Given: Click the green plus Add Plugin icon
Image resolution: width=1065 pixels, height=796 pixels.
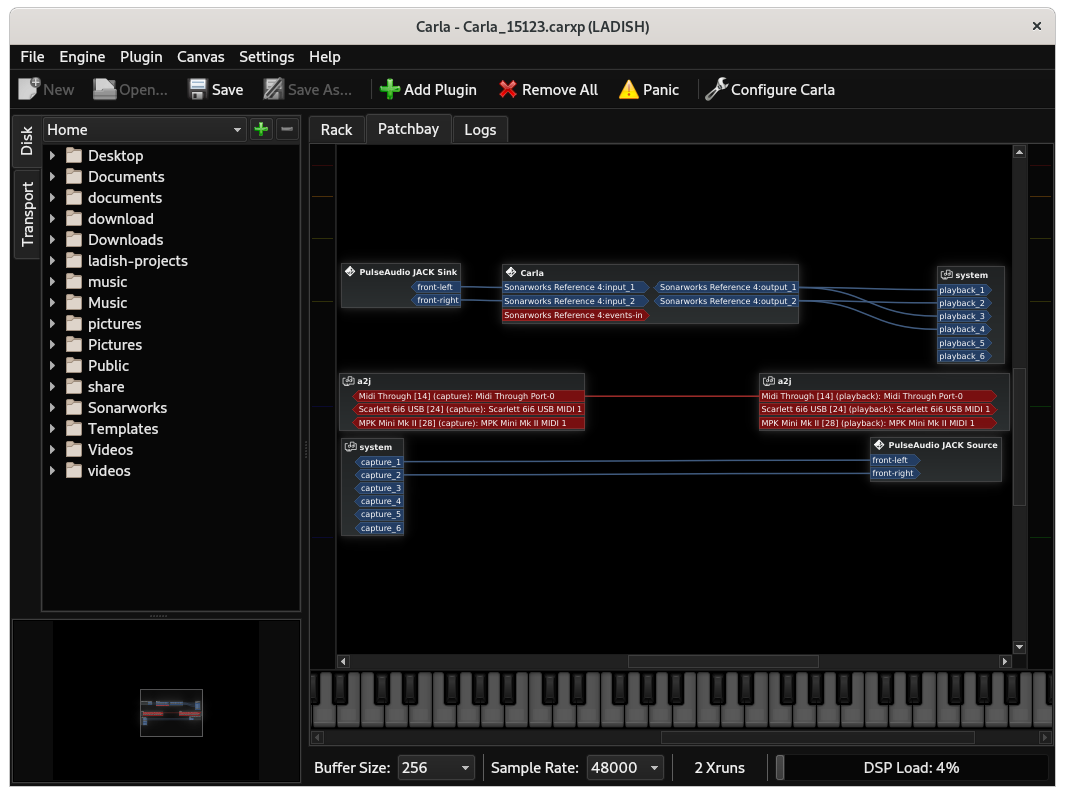Looking at the screenshot, I should pyautogui.click(x=390, y=89).
